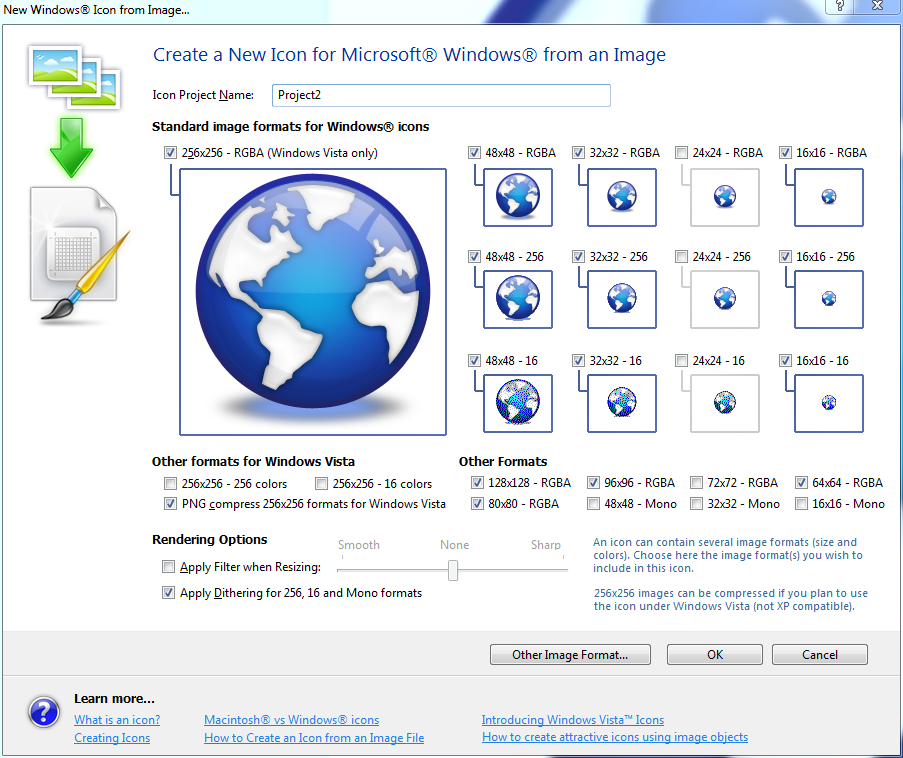Open the 'What is an icon?' link
This screenshot has height=758, width=903.
pyautogui.click(x=117, y=719)
